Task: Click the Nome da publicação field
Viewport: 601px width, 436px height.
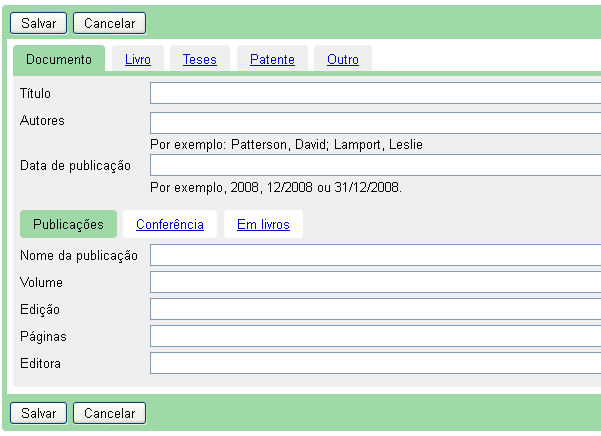Action: pyautogui.click(x=375, y=255)
